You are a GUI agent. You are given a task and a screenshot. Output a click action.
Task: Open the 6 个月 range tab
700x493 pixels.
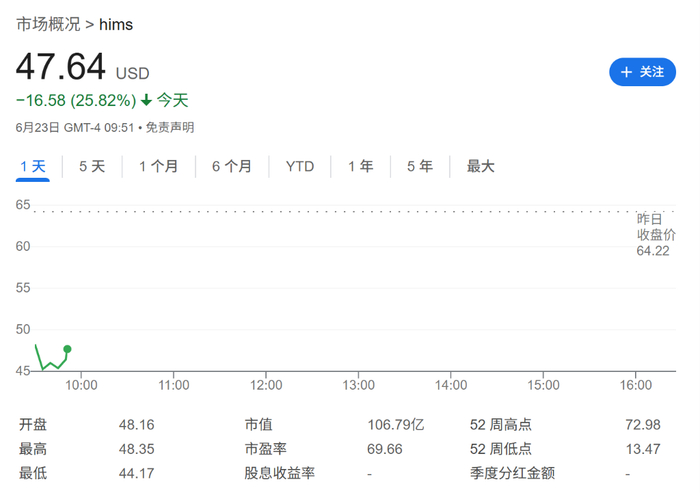[x=232, y=166]
